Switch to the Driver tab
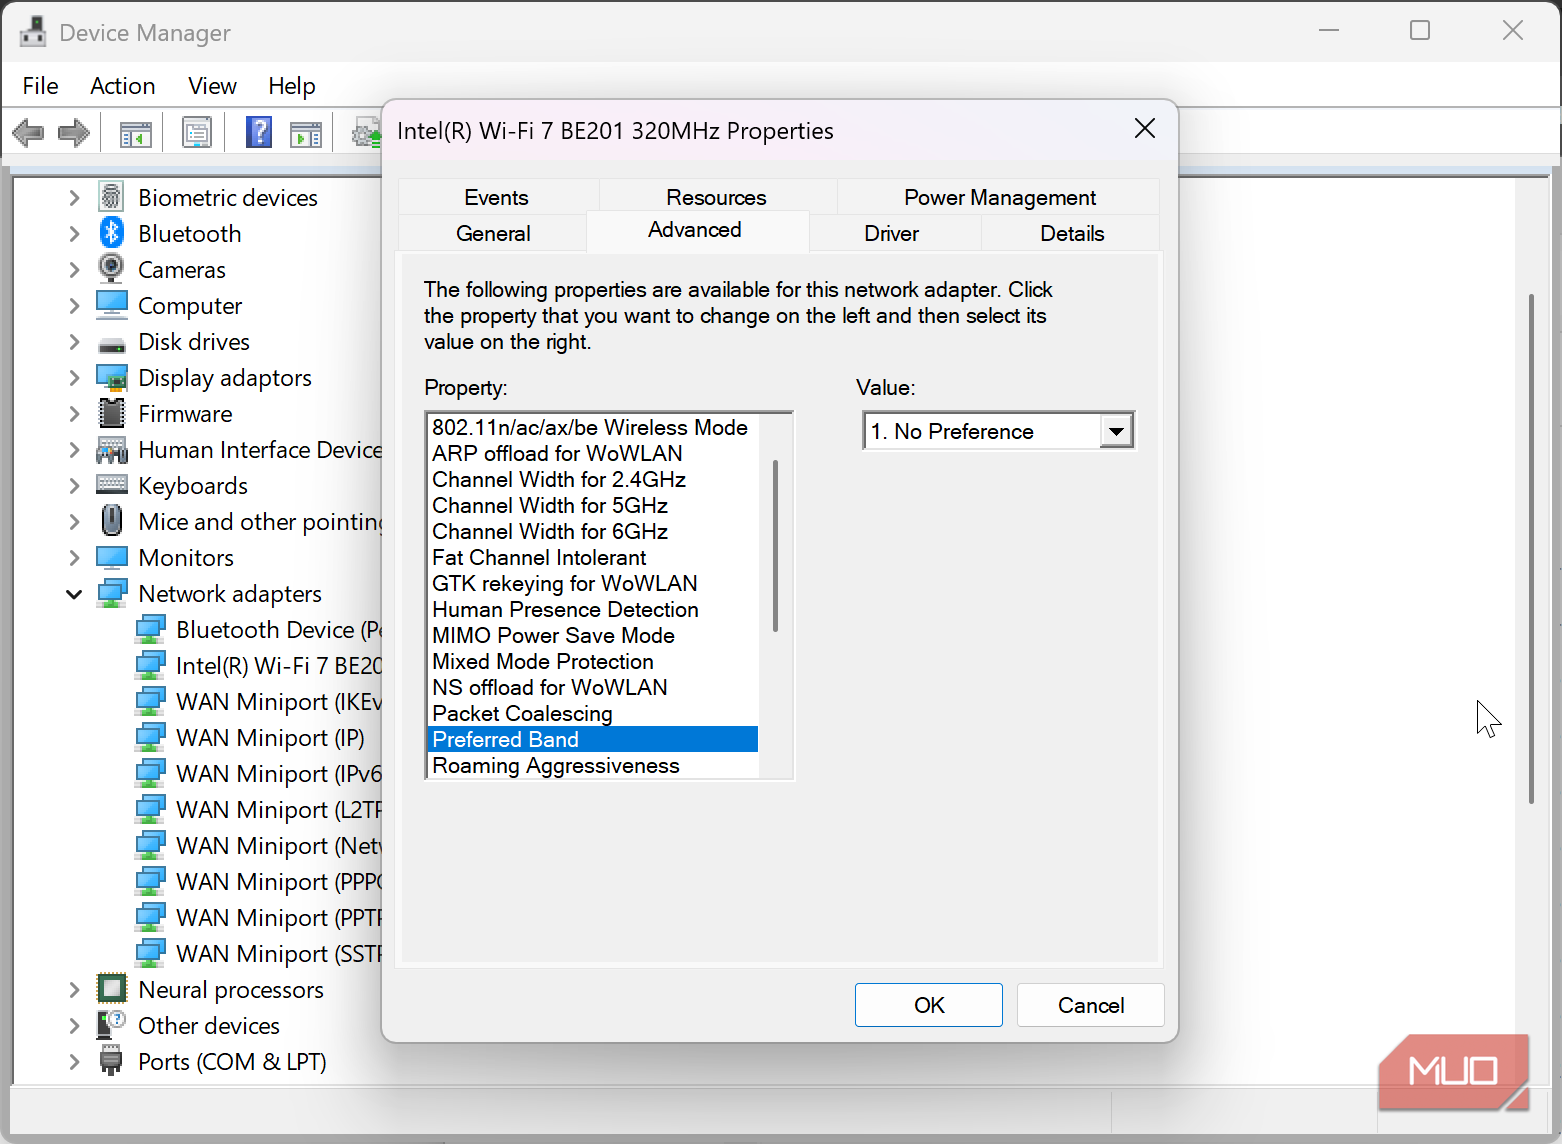The image size is (1562, 1144). [x=892, y=233]
